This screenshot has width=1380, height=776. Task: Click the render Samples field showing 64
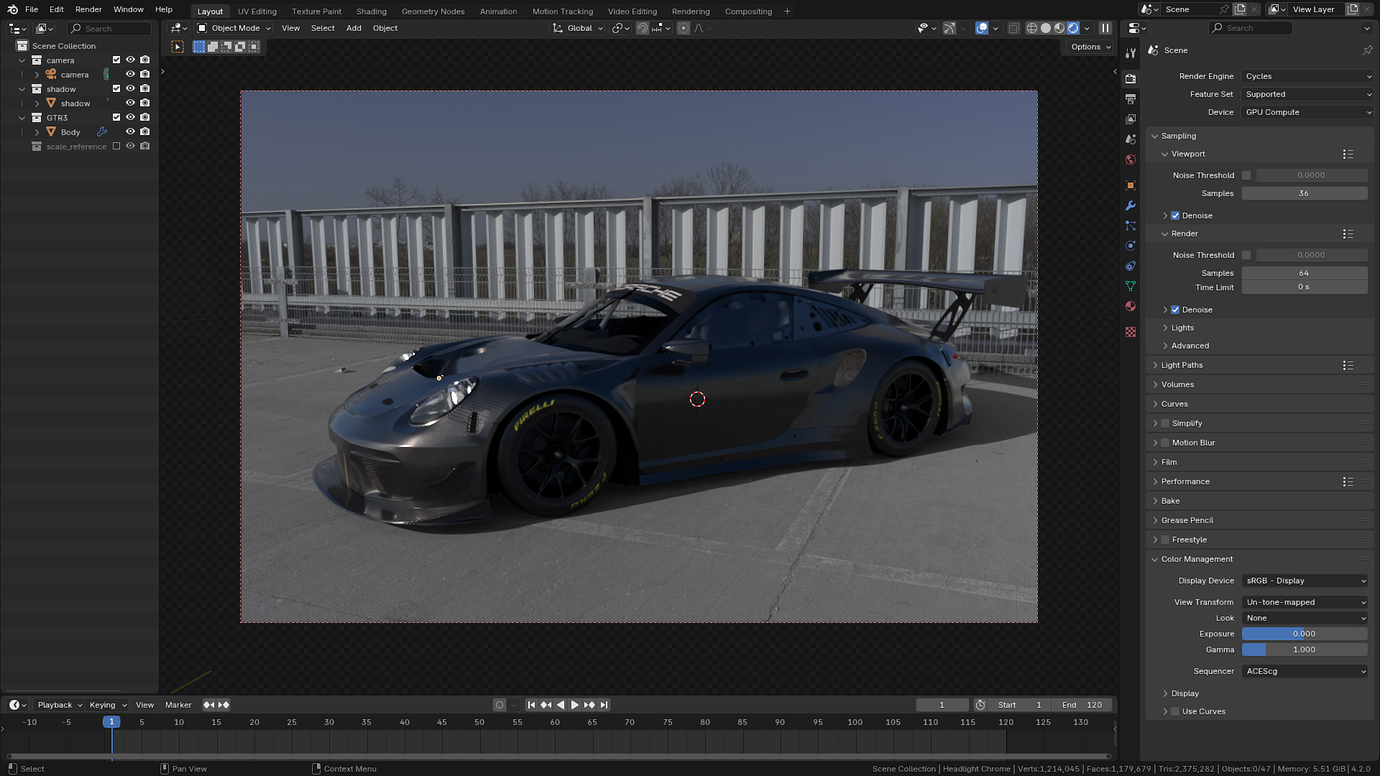1304,273
